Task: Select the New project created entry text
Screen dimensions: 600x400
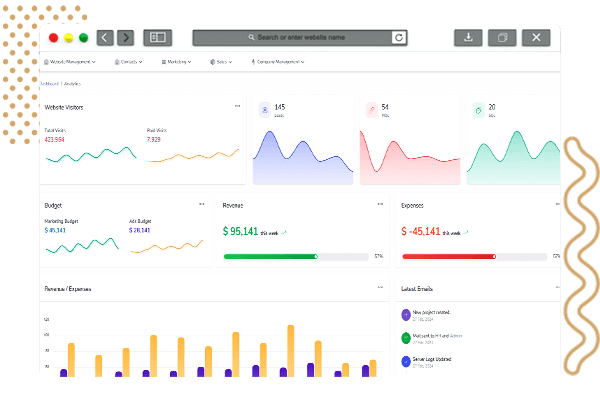Action: (x=431, y=312)
